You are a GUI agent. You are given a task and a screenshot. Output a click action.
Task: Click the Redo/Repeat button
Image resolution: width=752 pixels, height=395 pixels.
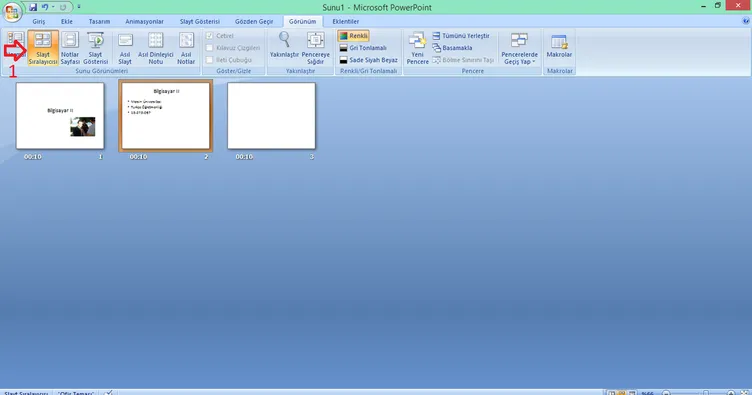click(63, 7)
